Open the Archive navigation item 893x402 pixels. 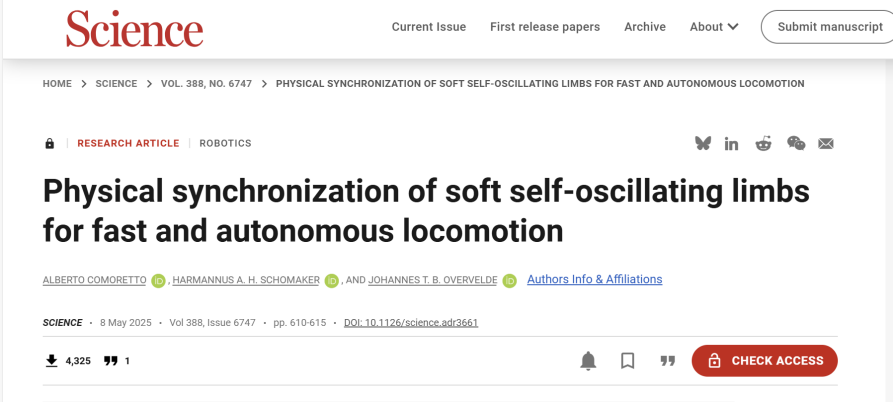645,27
